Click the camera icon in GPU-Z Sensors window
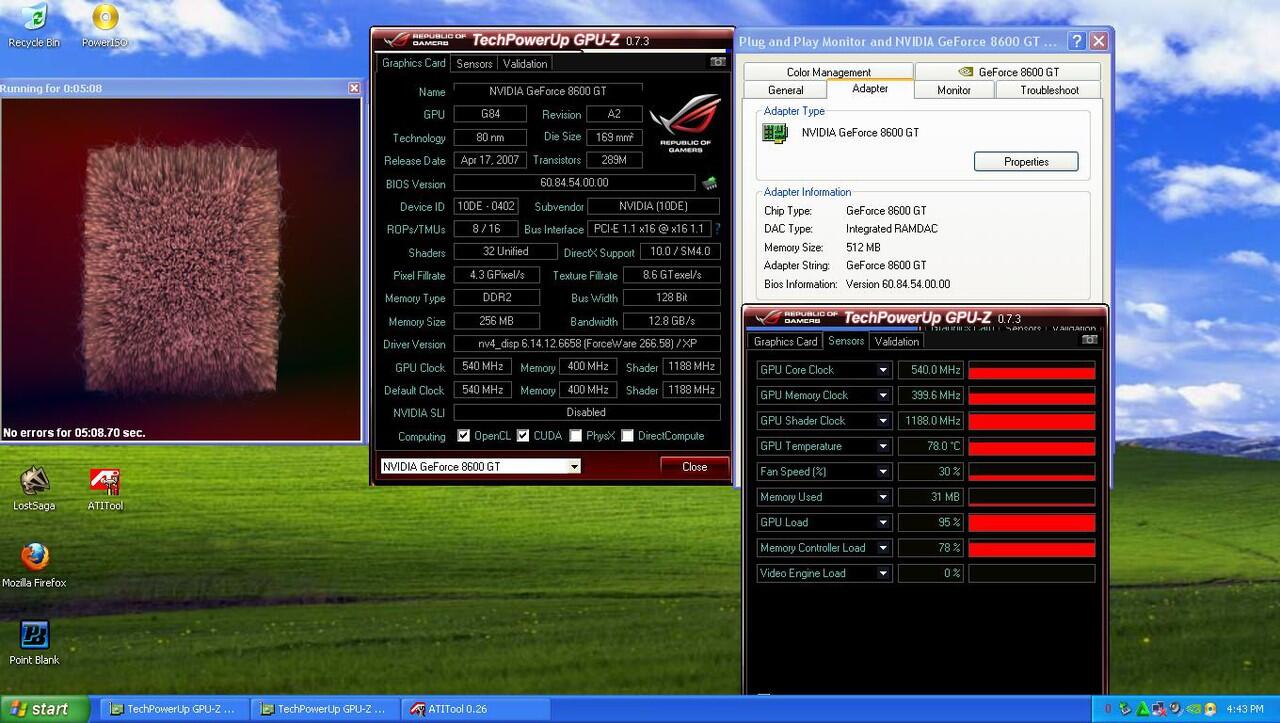Image resolution: width=1280 pixels, height=723 pixels. (1089, 340)
